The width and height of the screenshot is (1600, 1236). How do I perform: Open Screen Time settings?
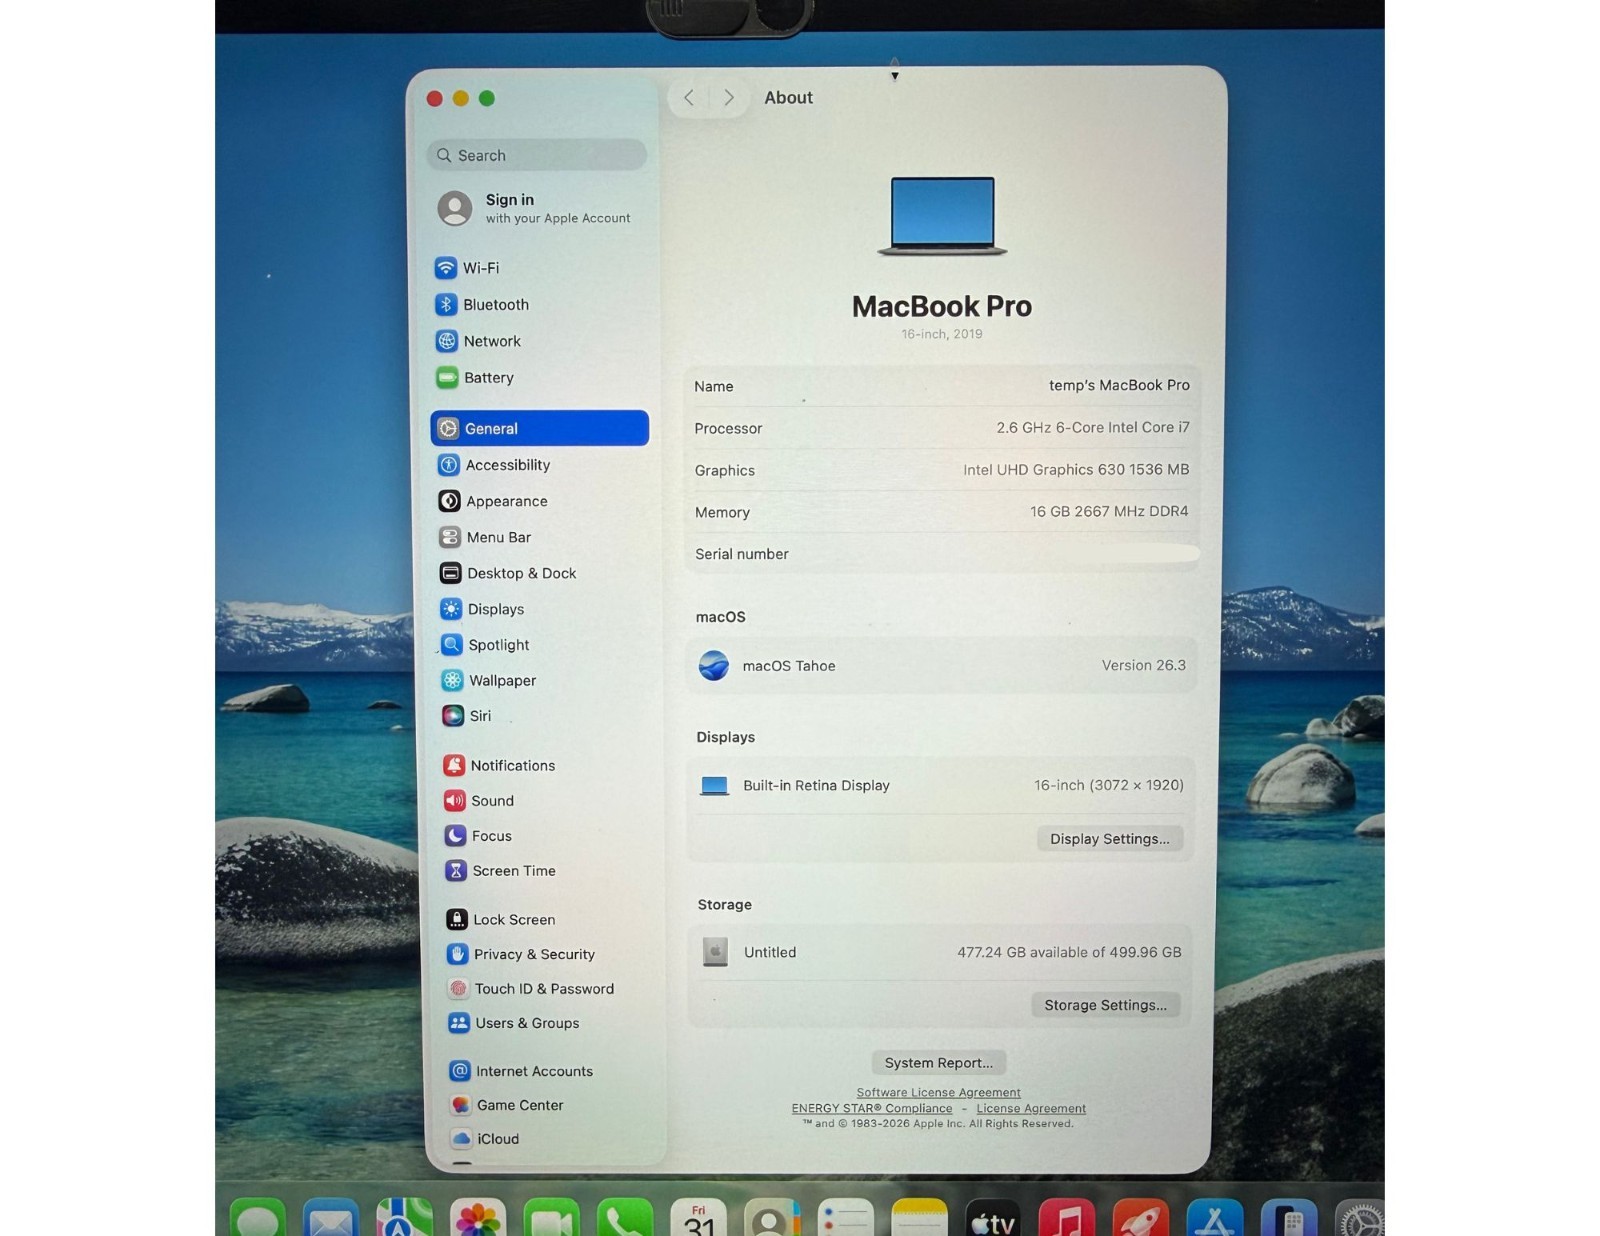501,871
